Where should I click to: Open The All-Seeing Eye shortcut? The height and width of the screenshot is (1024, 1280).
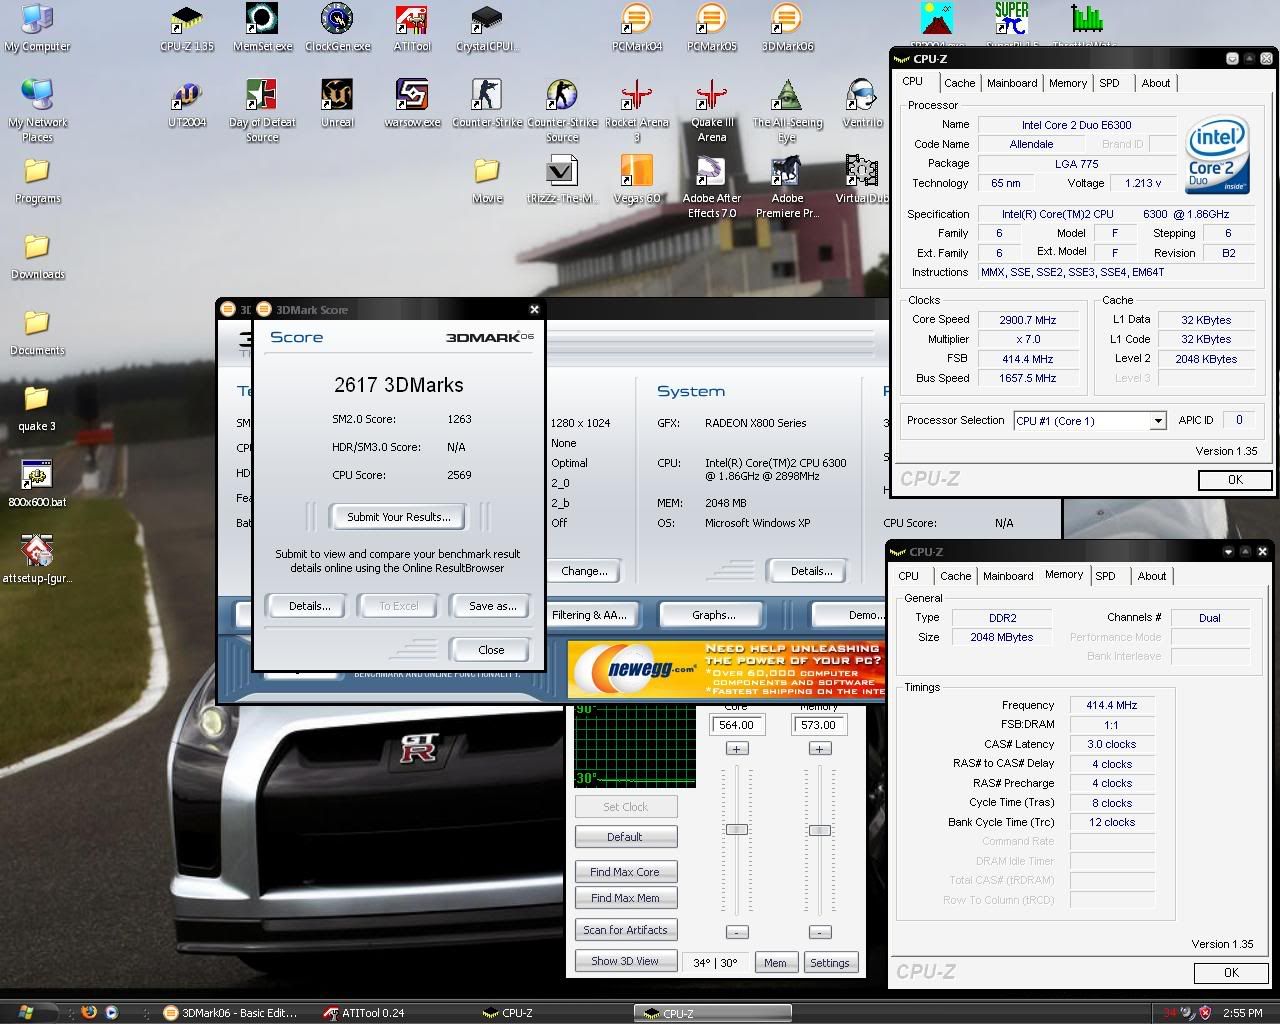pos(787,110)
